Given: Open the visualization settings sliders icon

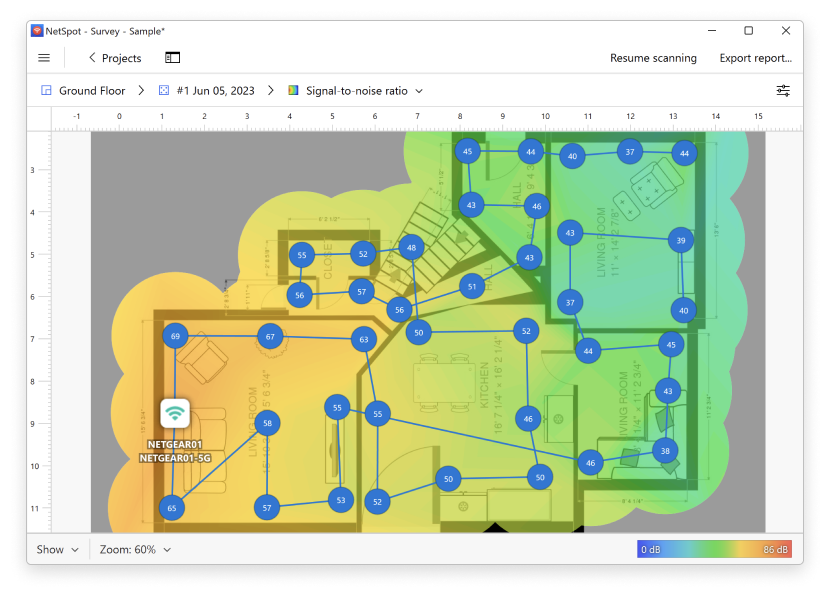Looking at the screenshot, I should tap(783, 90).
